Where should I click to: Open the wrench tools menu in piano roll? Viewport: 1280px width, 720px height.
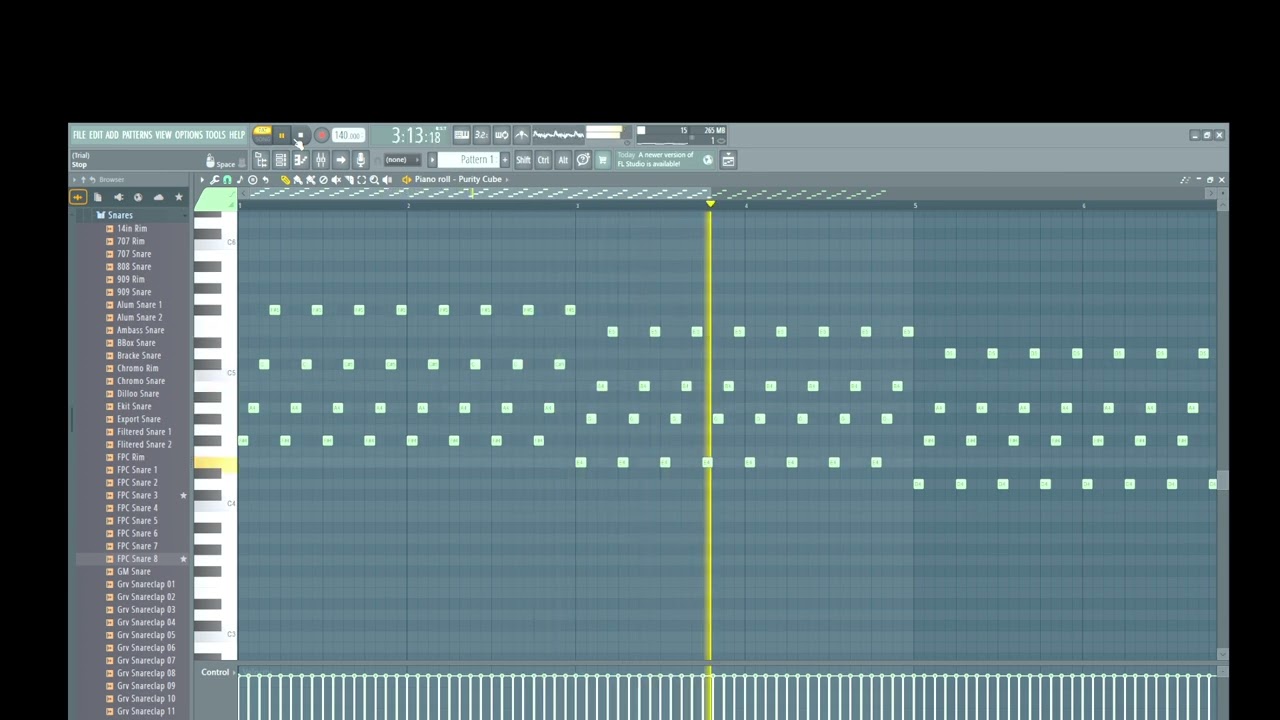(x=214, y=180)
